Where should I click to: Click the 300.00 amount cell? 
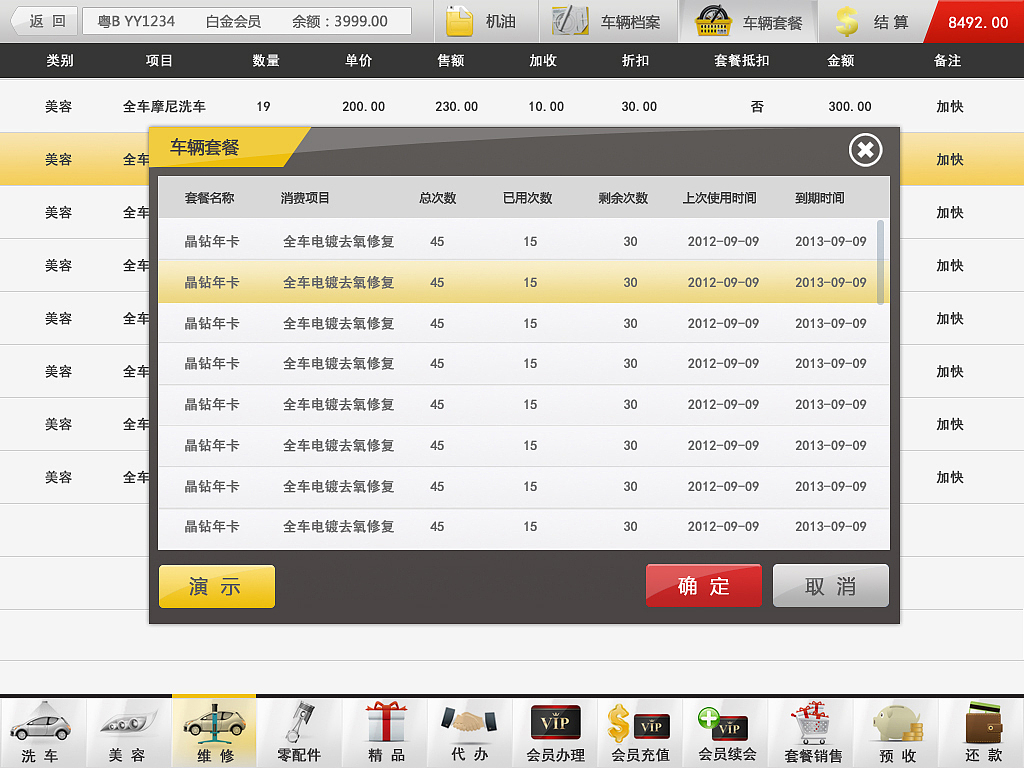[850, 106]
